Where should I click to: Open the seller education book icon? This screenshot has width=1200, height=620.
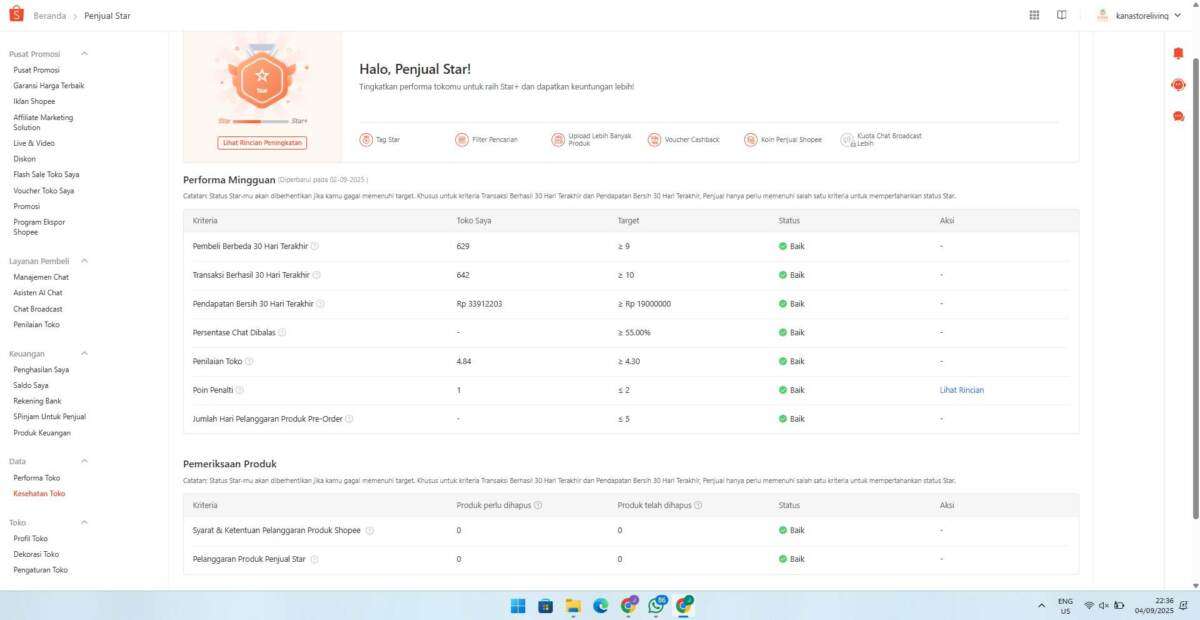click(x=1061, y=15)
